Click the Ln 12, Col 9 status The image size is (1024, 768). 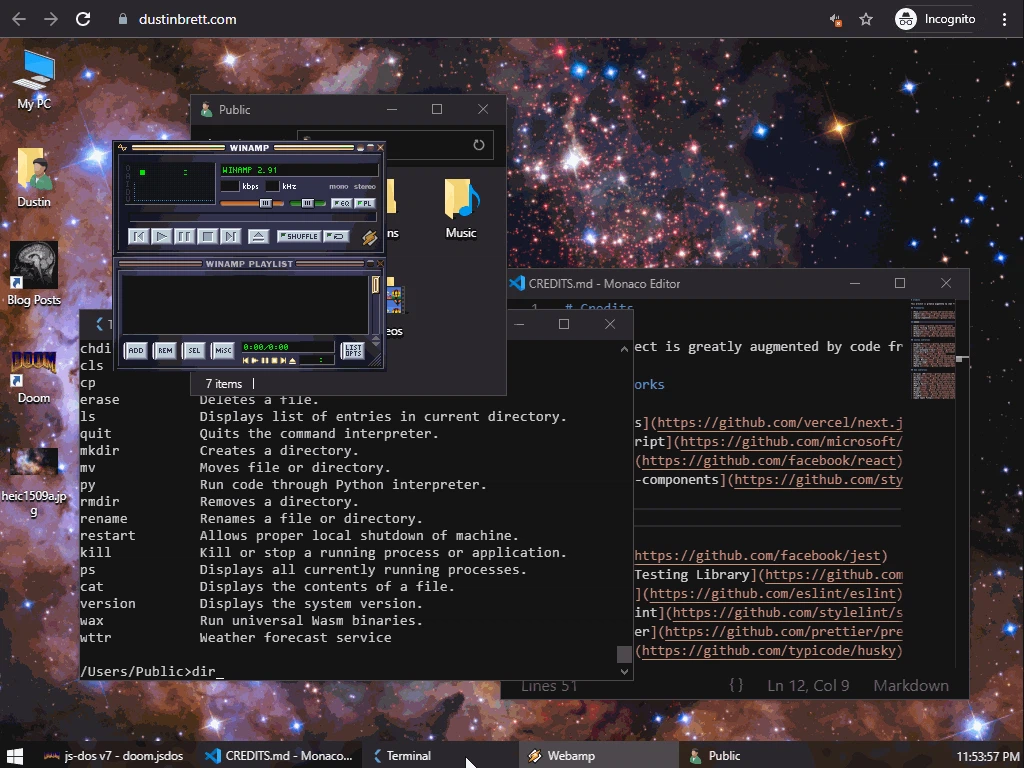(x=808, y=685)
